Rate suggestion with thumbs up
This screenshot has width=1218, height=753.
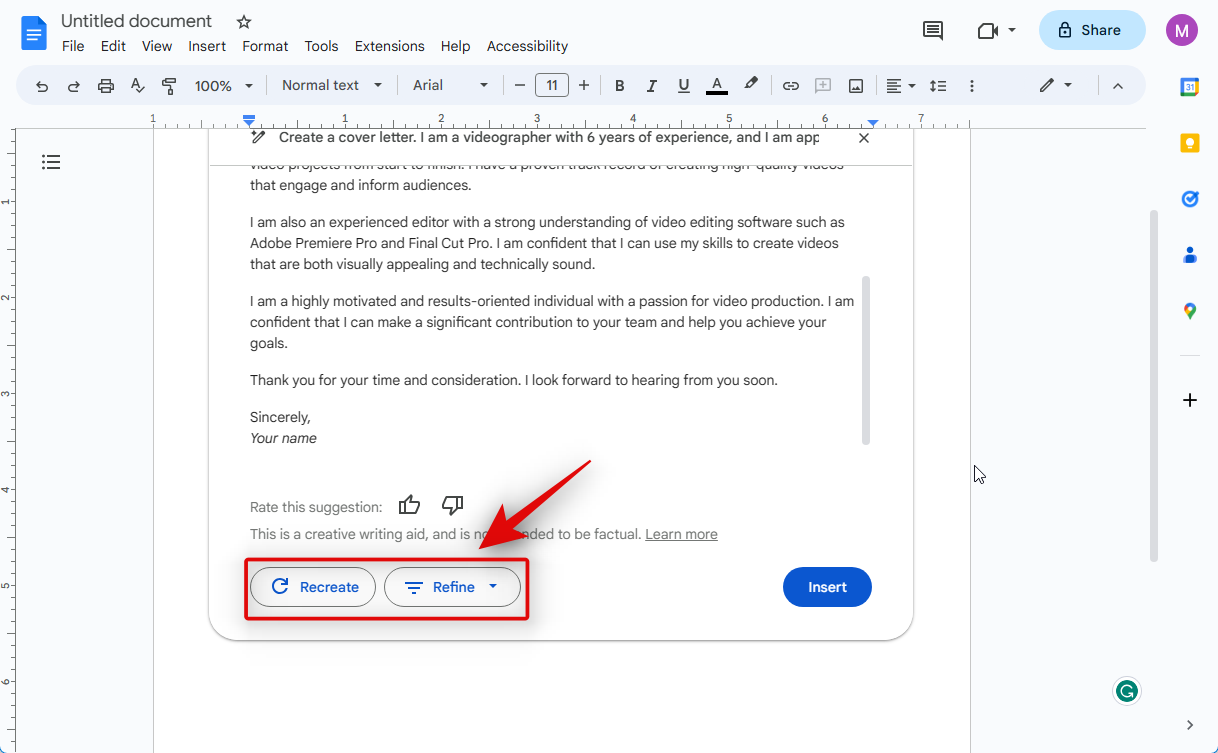pyautogui.click(x=409, y=505)
